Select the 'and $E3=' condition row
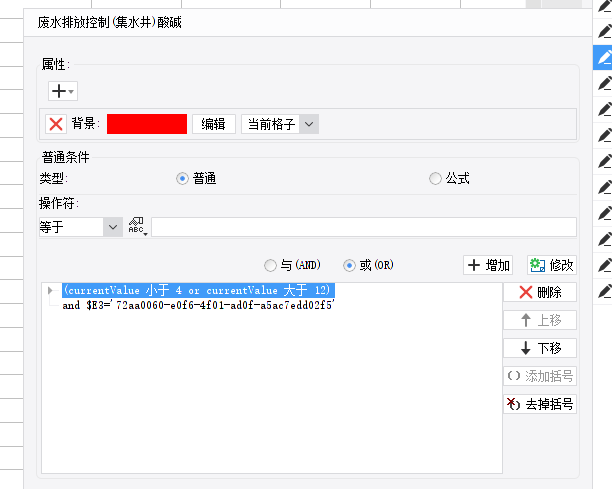The image size is (612, 489). coord(198,305)
